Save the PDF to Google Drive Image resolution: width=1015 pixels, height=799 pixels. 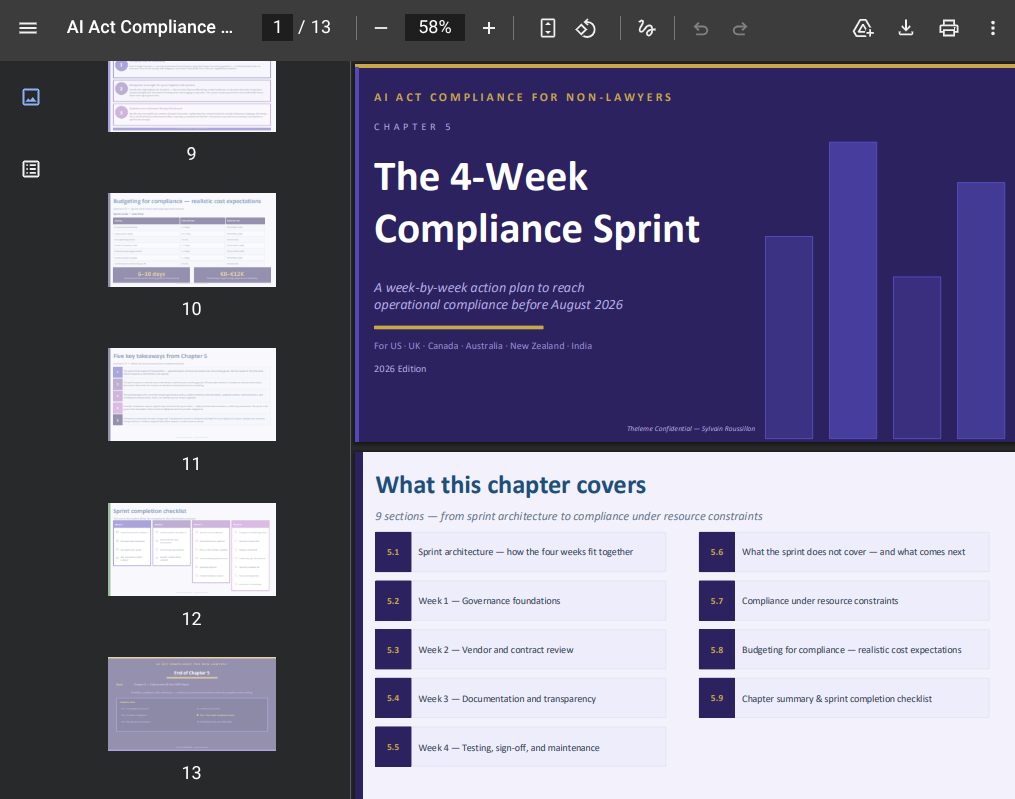click(863, 28)
